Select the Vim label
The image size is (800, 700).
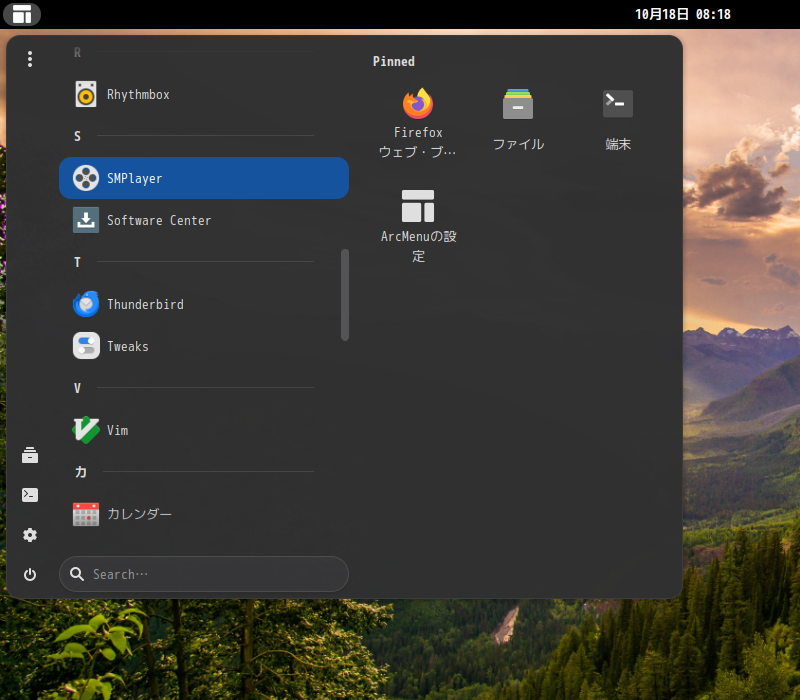point(118,431)
